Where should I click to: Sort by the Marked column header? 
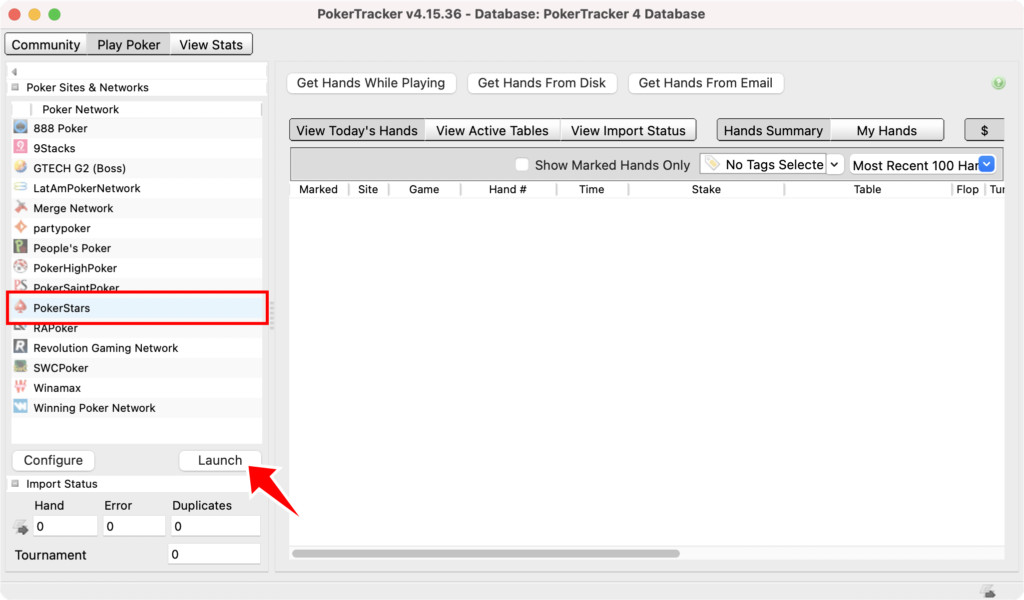tap(319, 189)
